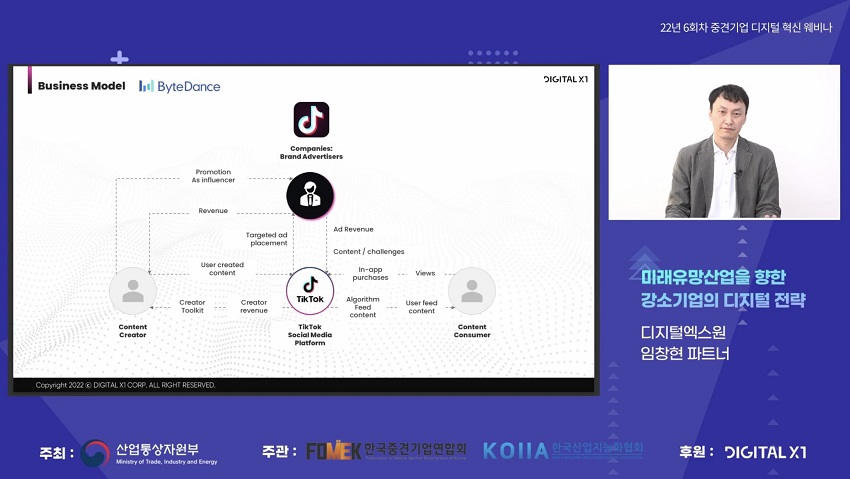Image resolution: width=850 pixels, height=479 pixels.
Task: Click the Content Consumer avatar icon
Action: [x=472, y=291]
